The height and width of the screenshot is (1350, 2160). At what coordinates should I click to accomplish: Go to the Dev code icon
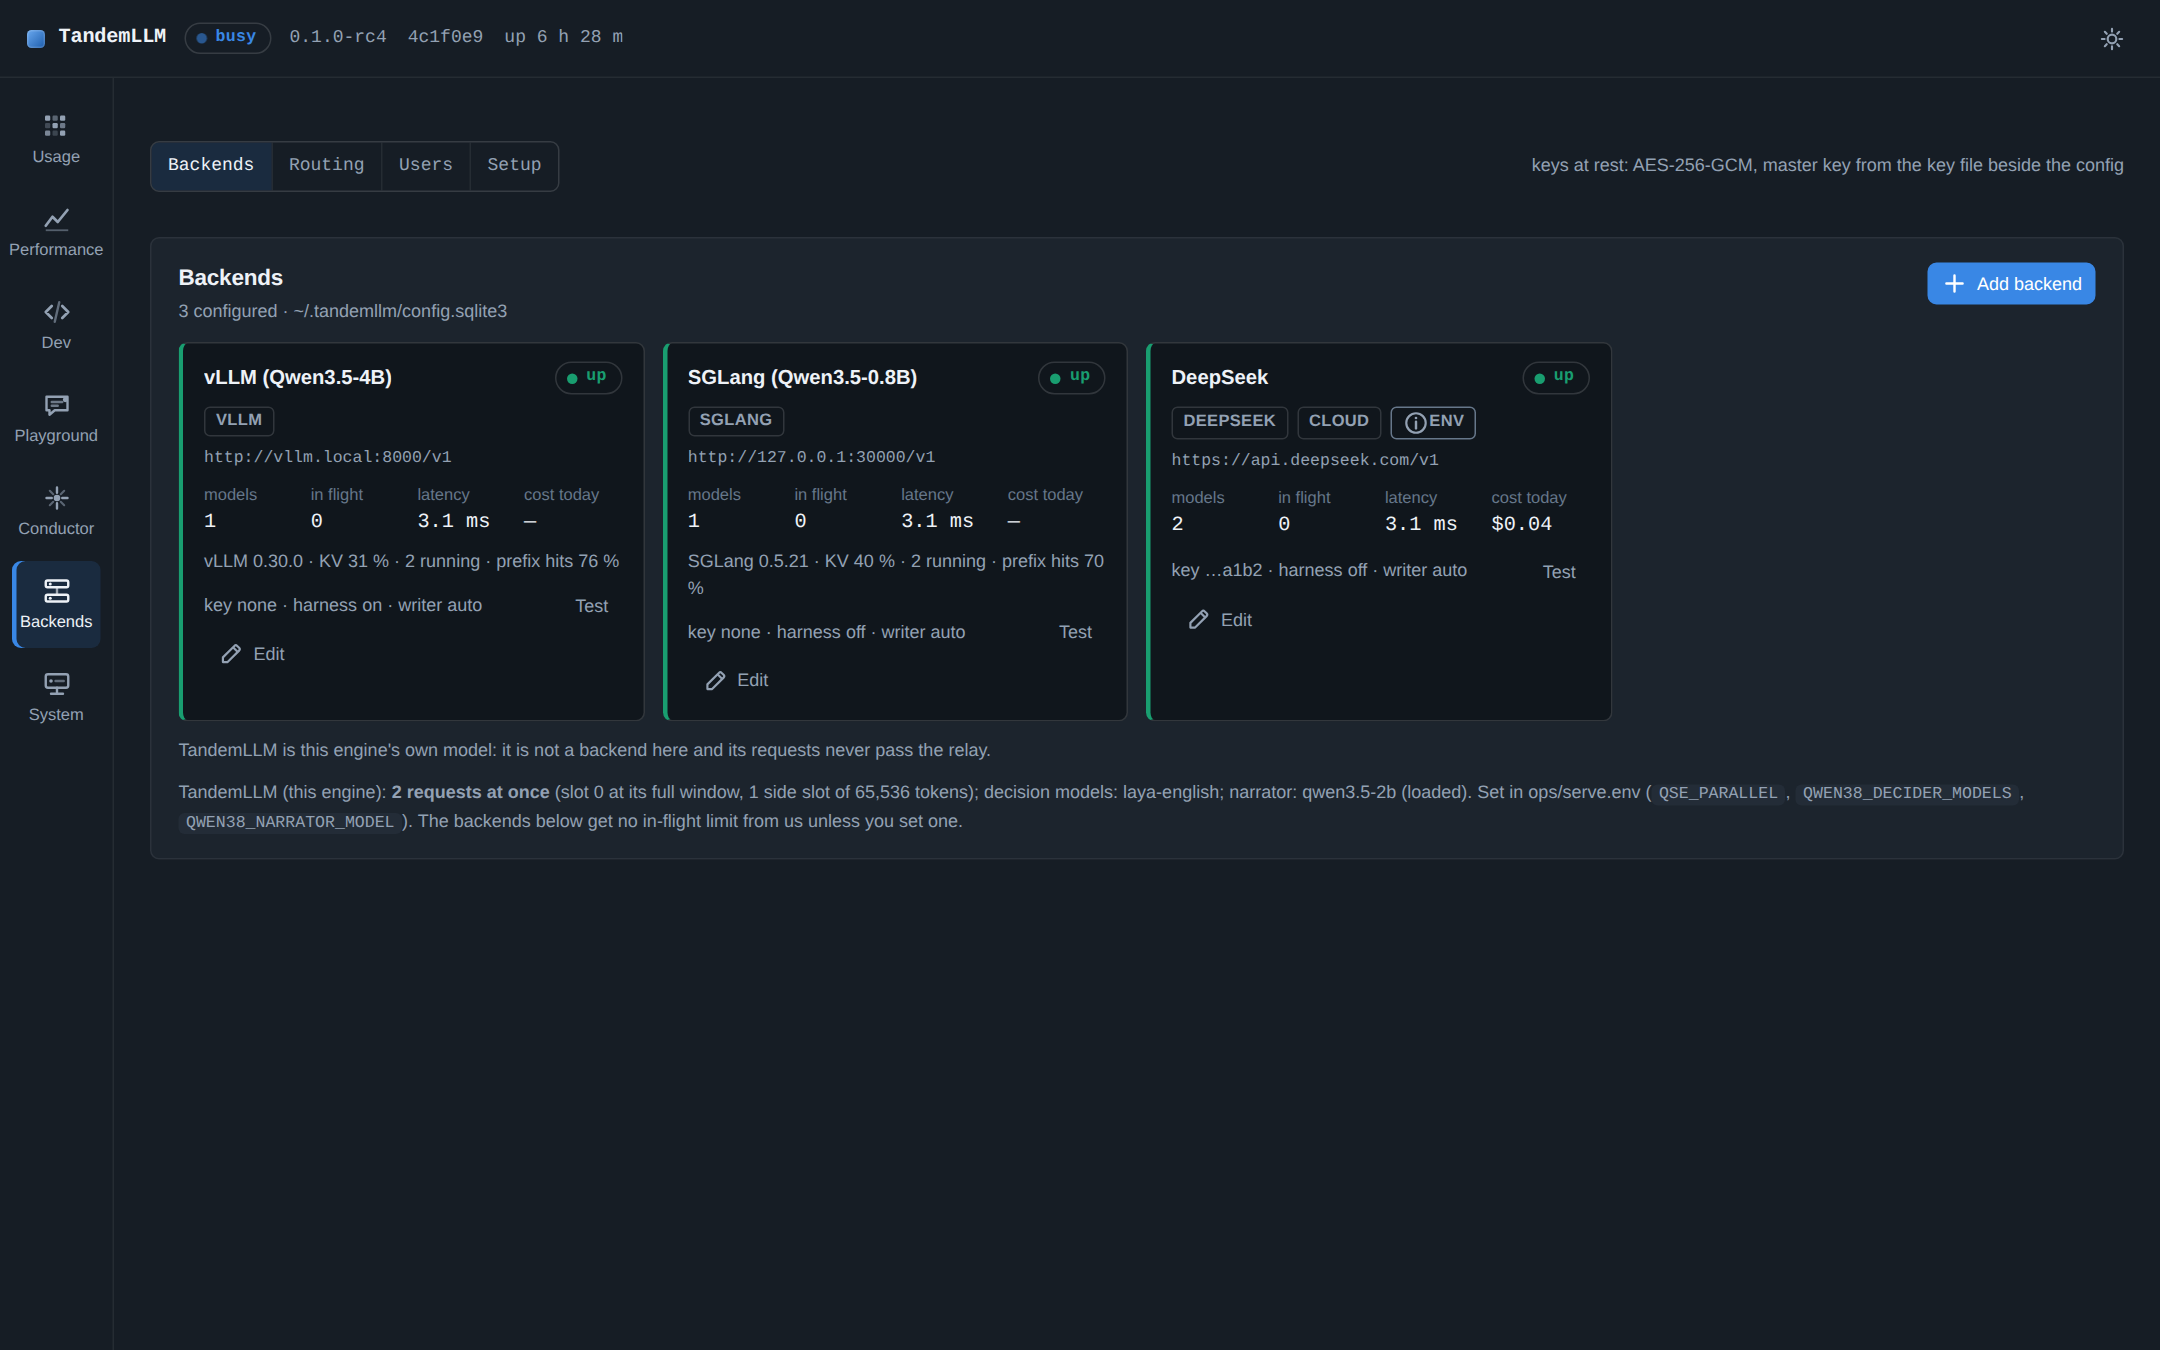(x=56, y=312)
